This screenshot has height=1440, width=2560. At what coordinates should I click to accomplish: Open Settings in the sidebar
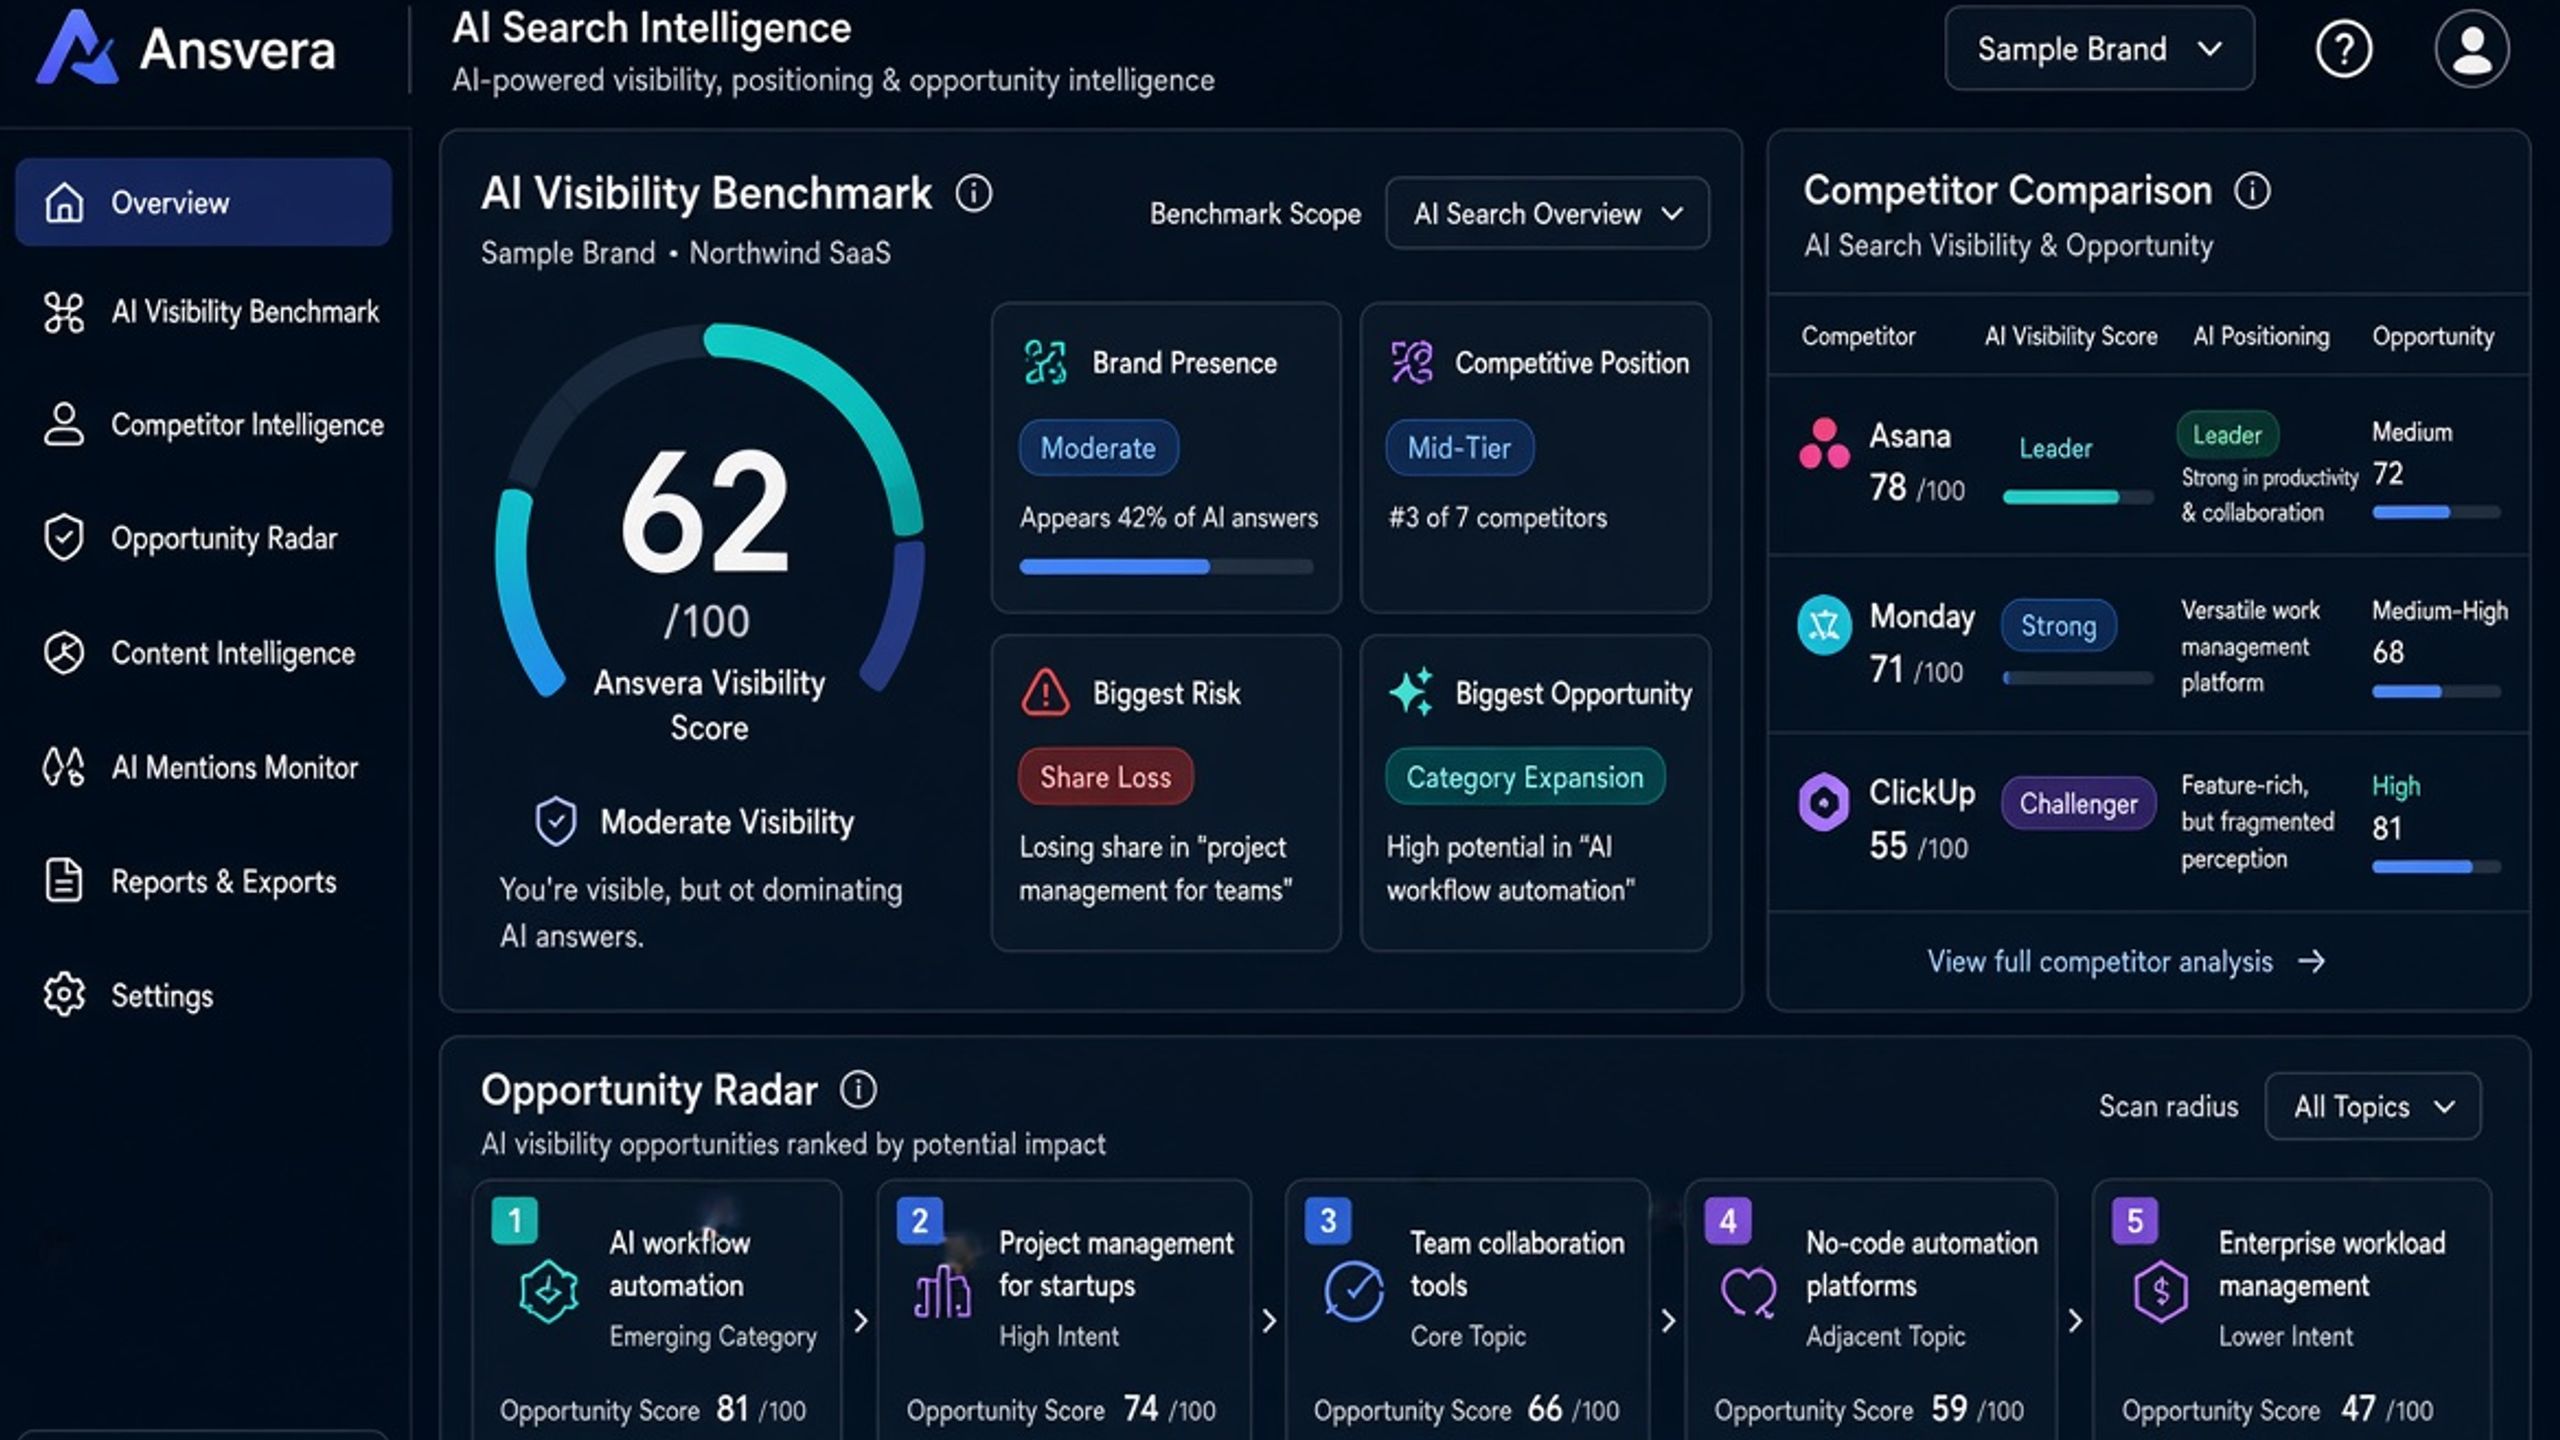(128, 995)
